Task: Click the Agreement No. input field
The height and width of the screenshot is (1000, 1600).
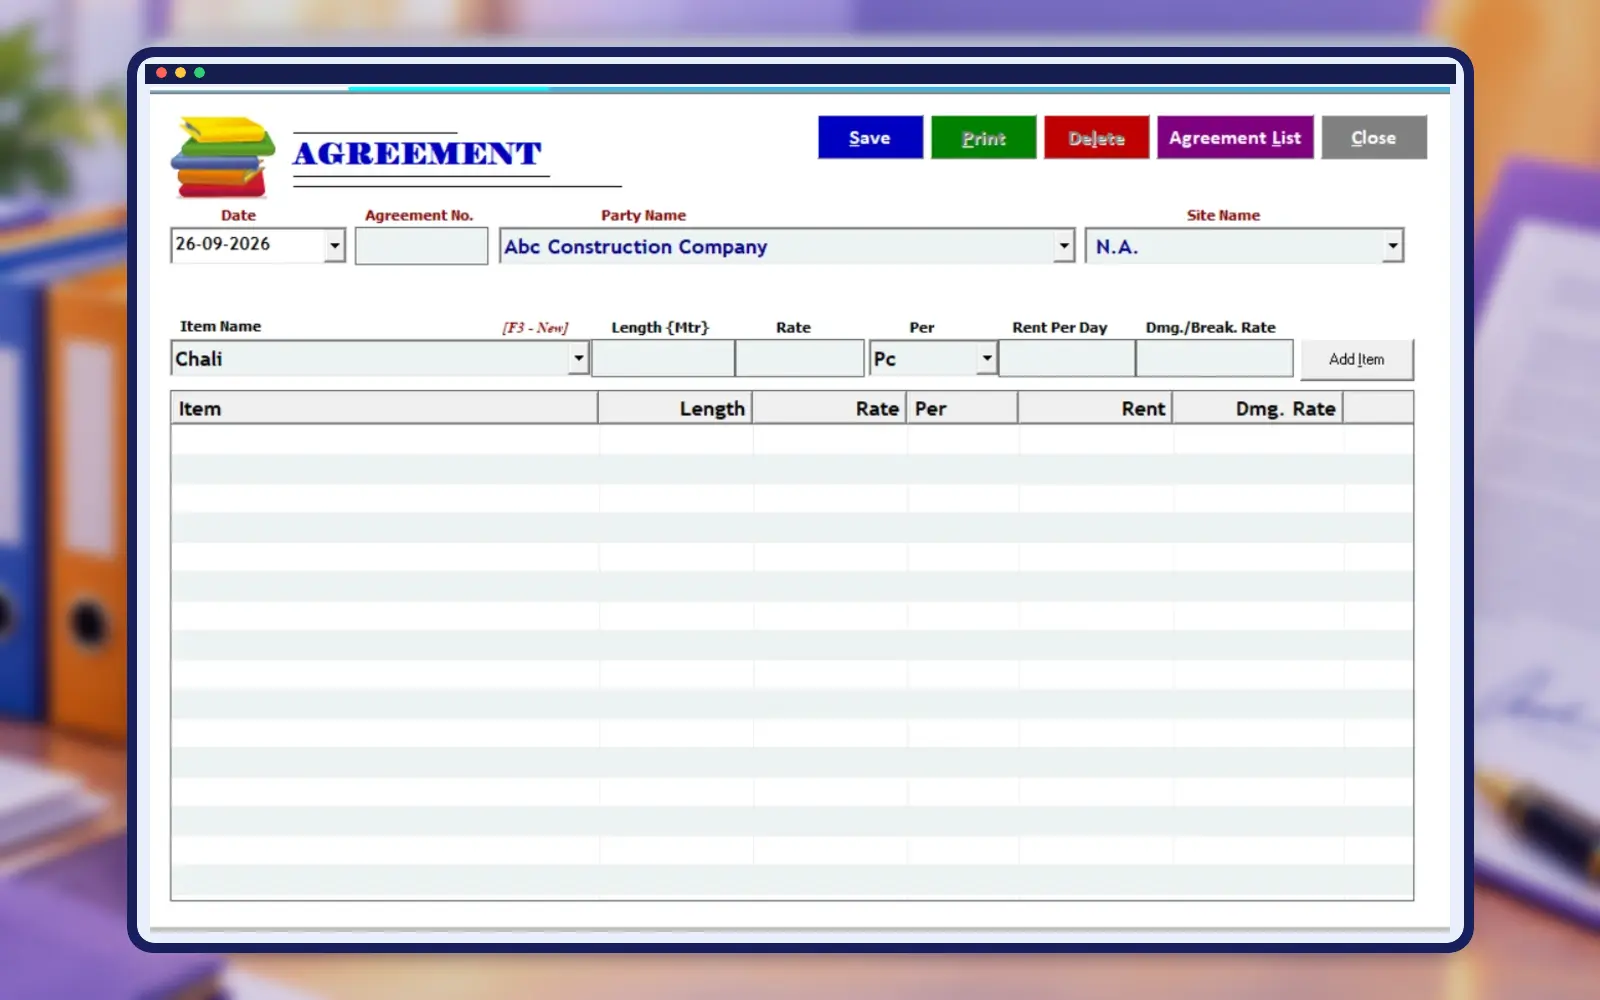Action: [x=421, y=246]
